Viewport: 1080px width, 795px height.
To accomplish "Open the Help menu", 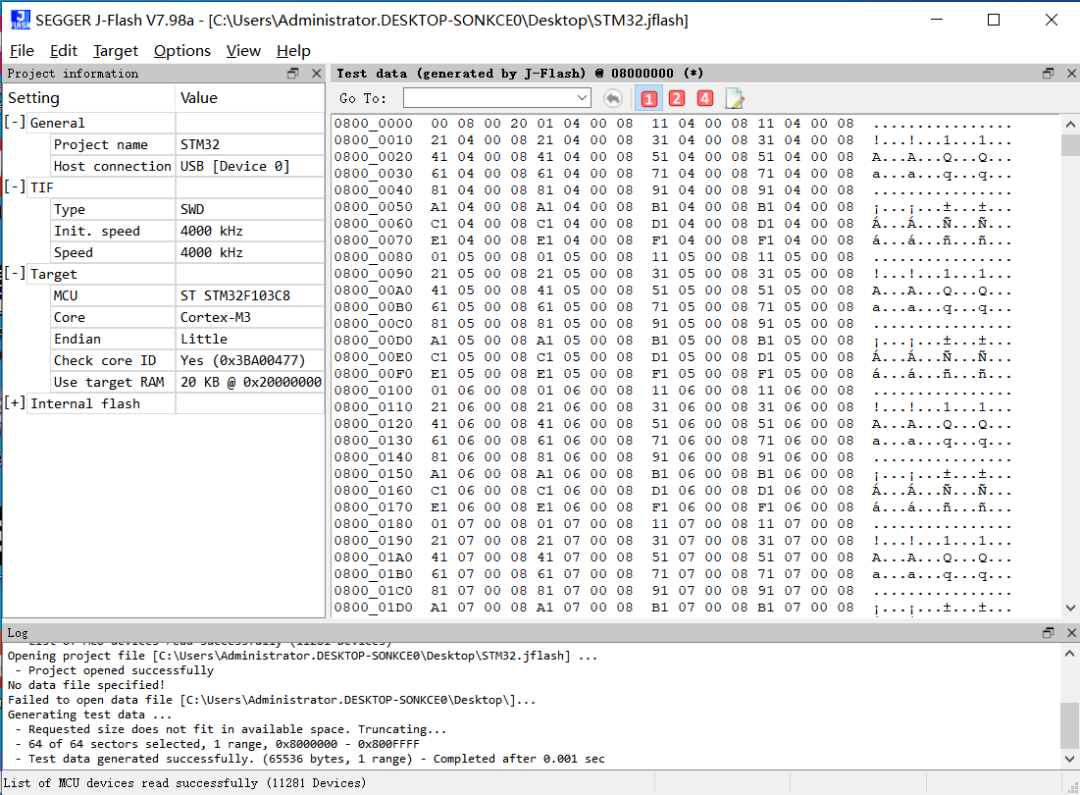I will [293, 51].
